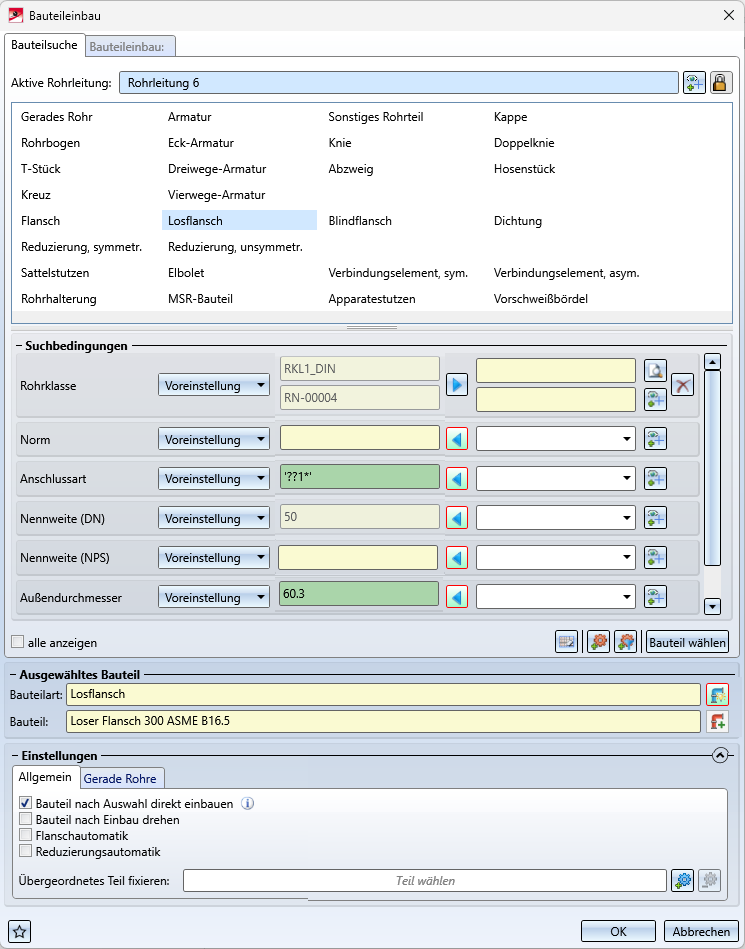Click the Abbrechen button
This screenshot has height=949, width=745.
click(701, 931)
